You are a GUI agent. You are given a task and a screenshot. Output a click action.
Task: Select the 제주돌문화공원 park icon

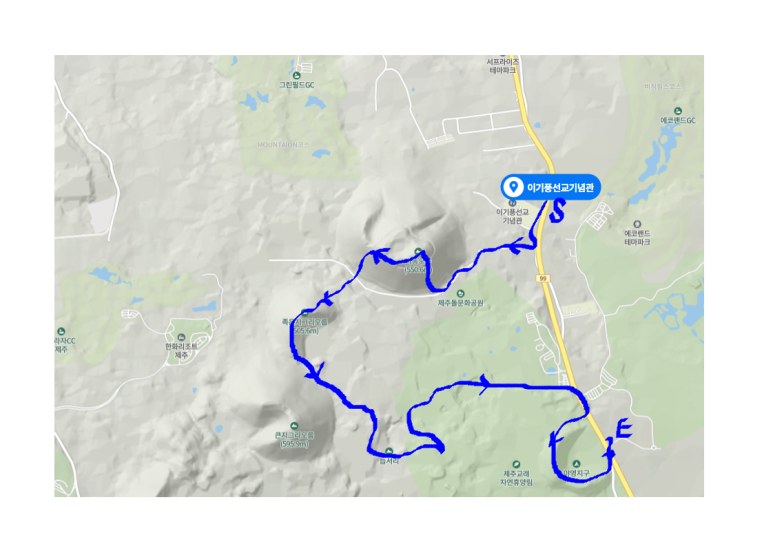pyautogui.click(x=460, y=294)
